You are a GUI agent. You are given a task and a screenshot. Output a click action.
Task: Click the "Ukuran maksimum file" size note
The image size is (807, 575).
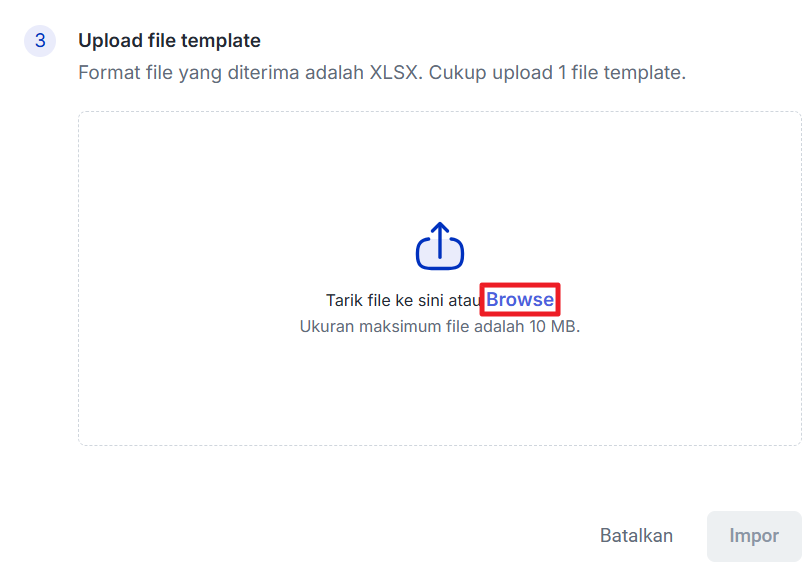click(x=439, y=327)
